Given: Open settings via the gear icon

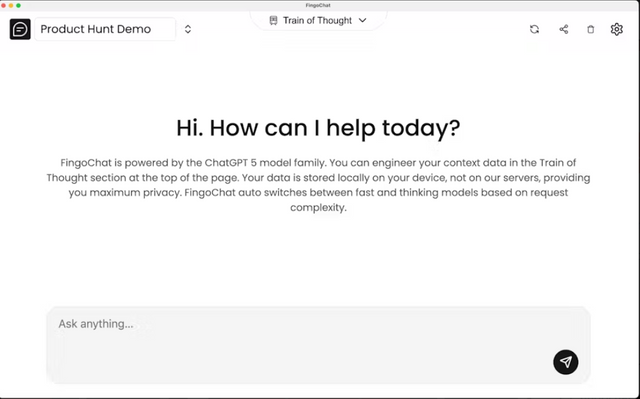Looking at the screenshot, I should coord(617,29).
